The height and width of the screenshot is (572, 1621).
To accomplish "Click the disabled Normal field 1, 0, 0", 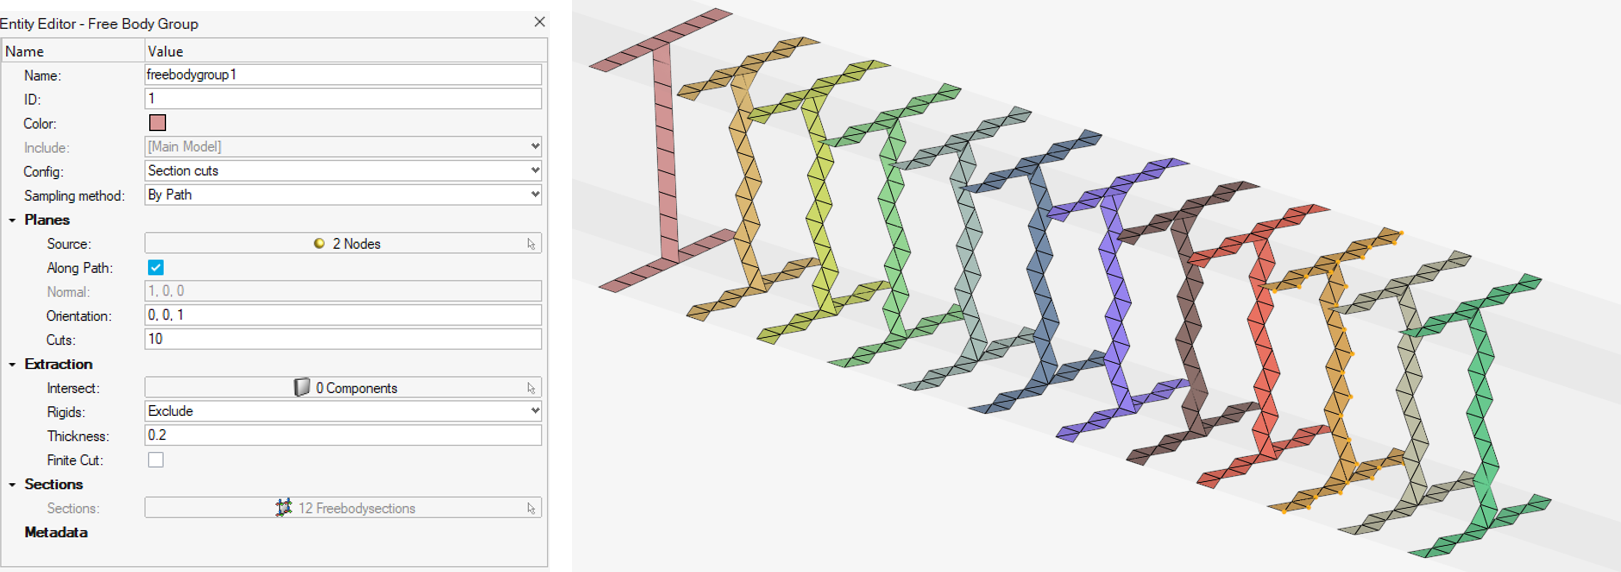I will tap(343, 291).
